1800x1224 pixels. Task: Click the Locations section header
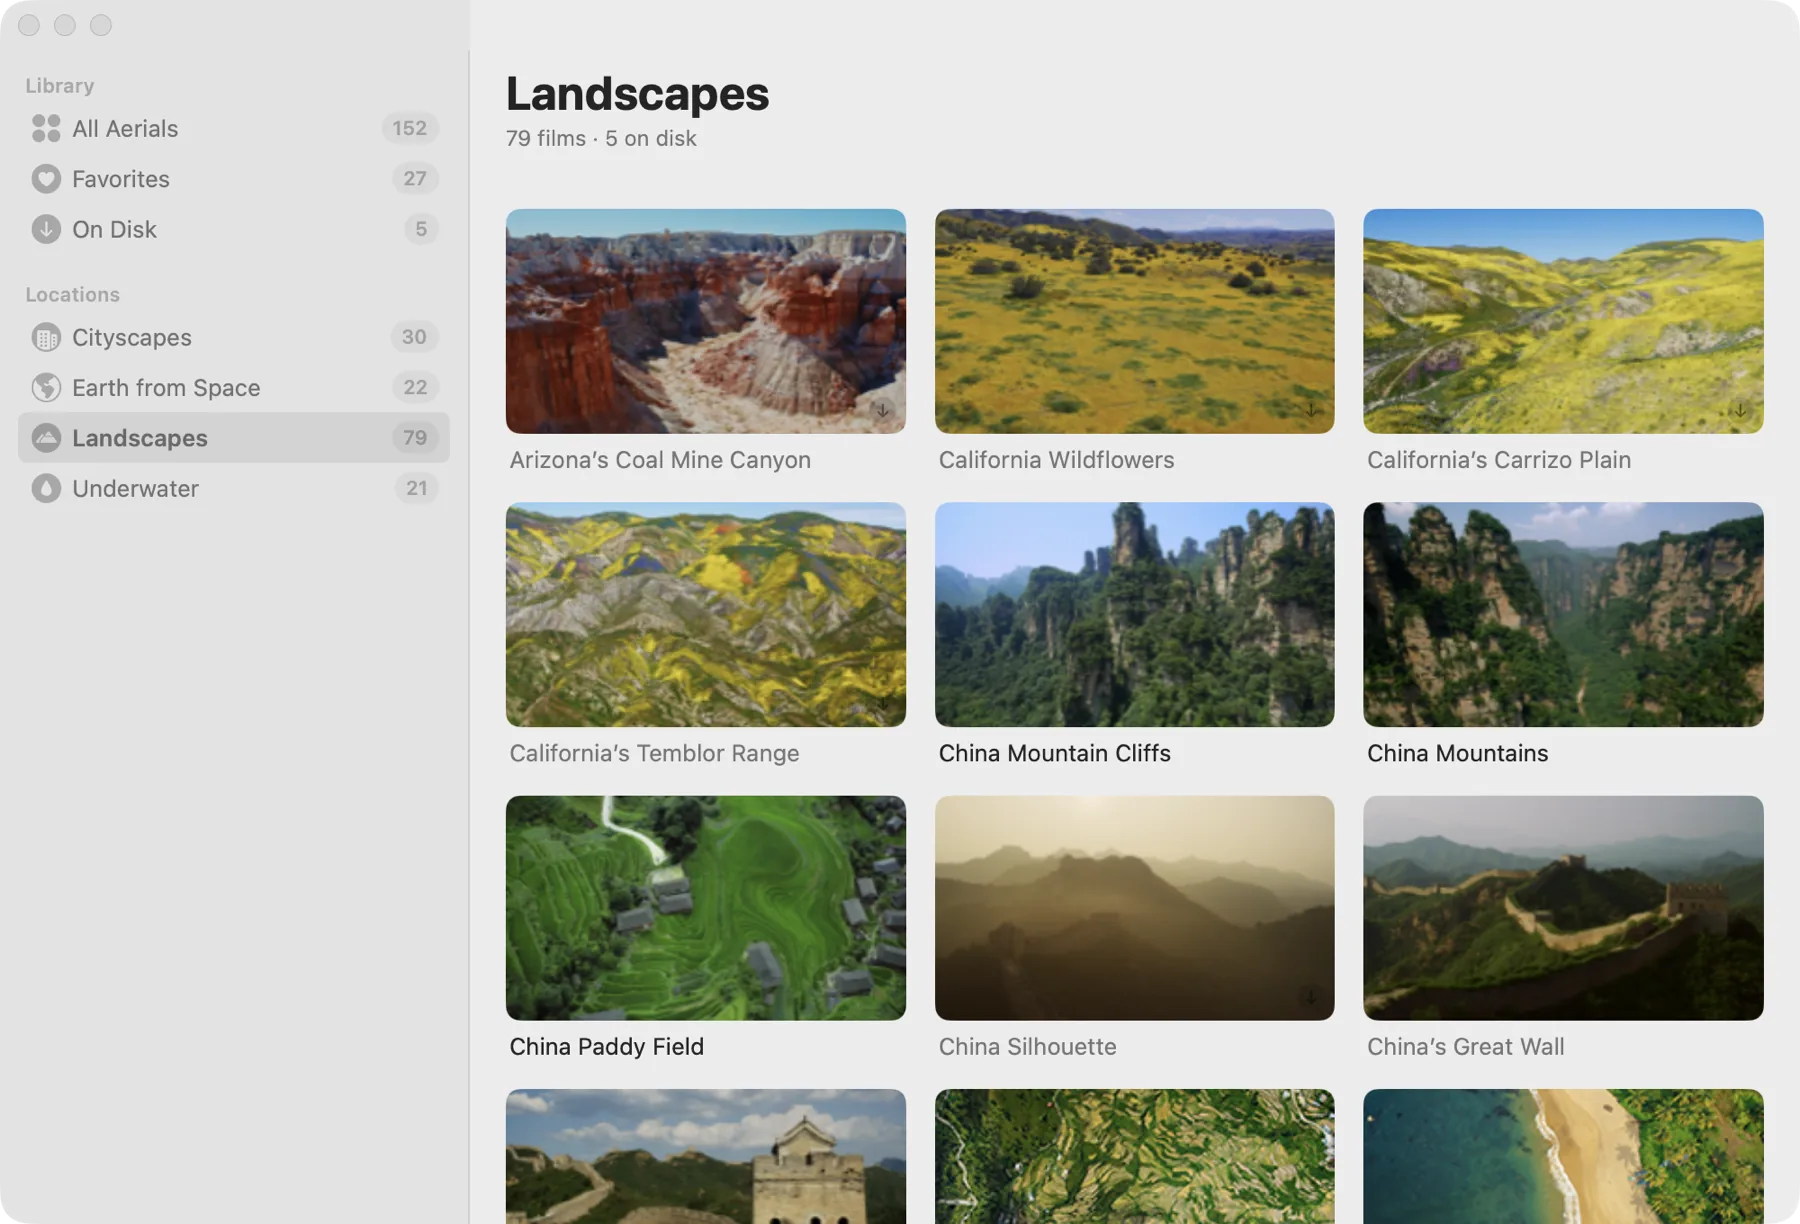[x=73, y=295]
